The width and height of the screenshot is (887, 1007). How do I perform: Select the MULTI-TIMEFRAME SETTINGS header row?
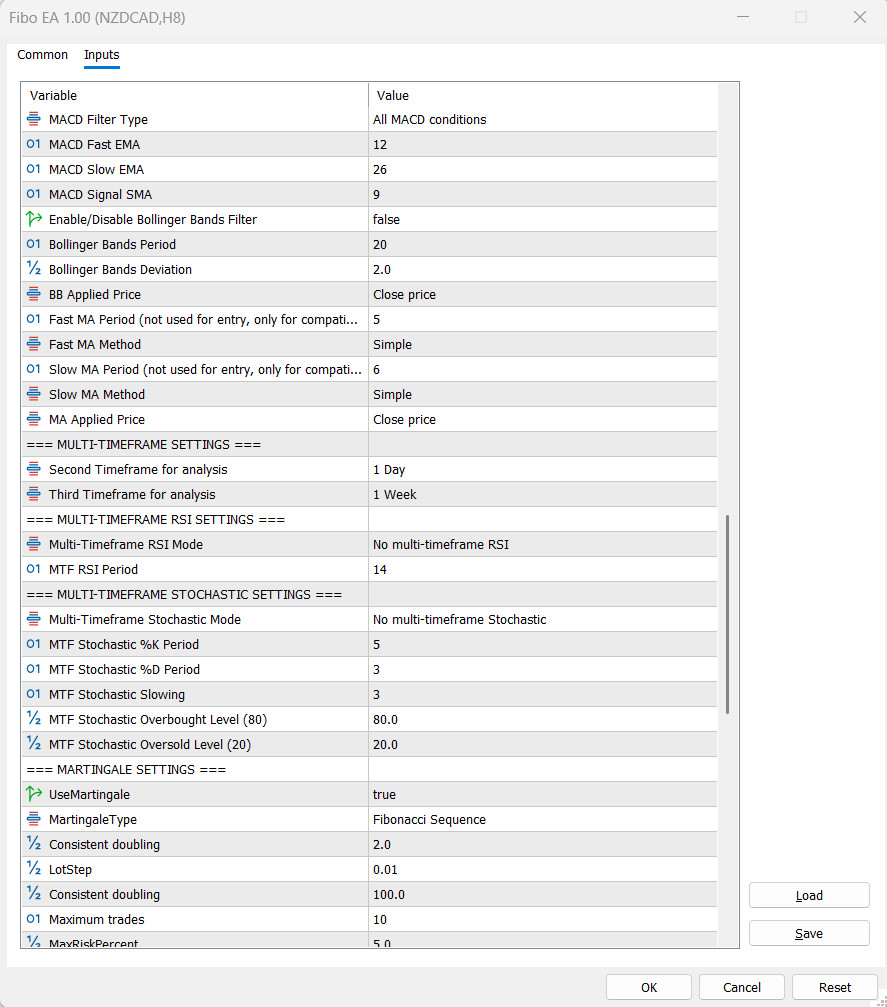369,444
